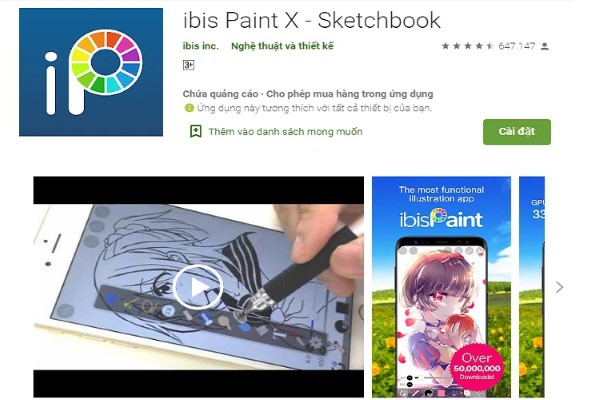Viewport: 600px width, 400px height.
Task: Click the Cài đặt install button
Action: pos(517,132)
